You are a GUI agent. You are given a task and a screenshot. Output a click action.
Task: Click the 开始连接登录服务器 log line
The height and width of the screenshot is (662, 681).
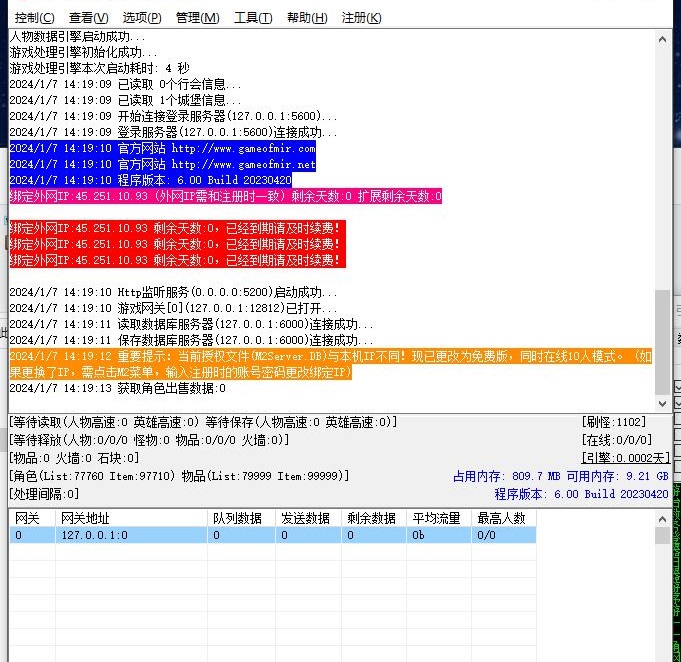(x=173, y=116)
